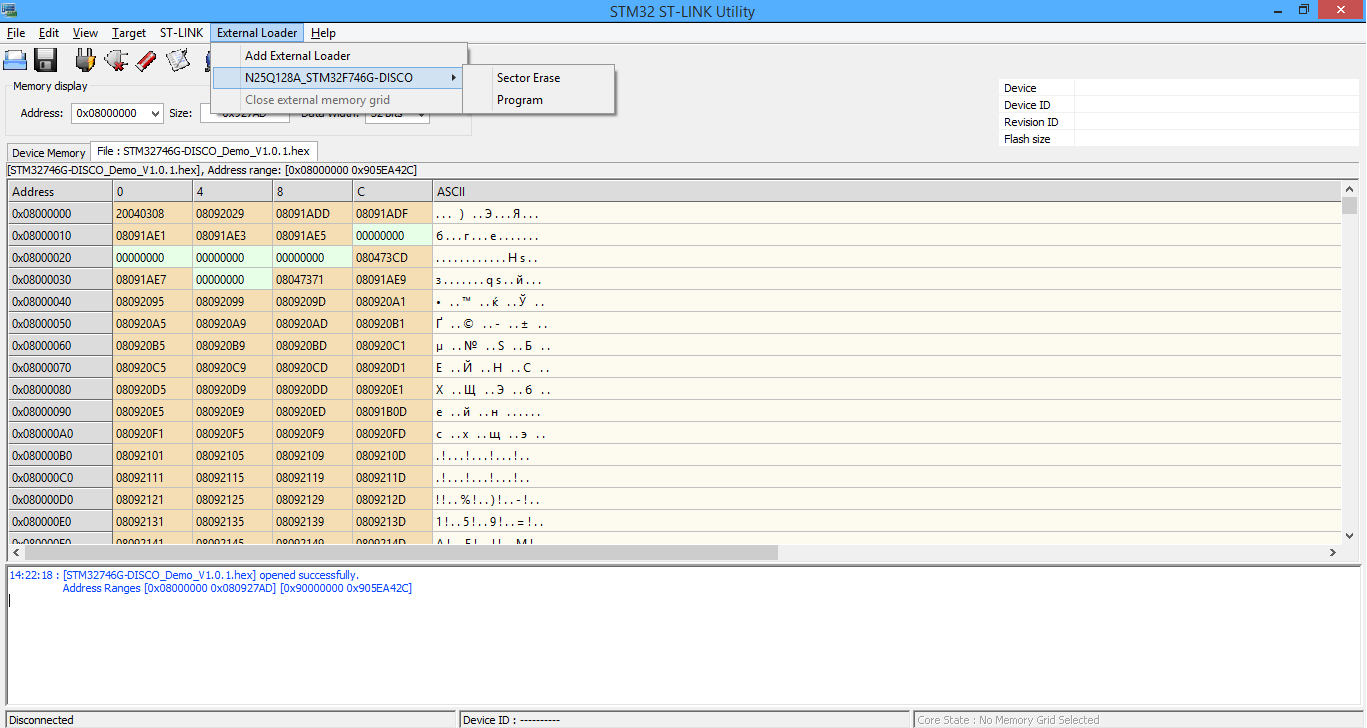This screenshot has width=1367, height=728.
Task: Open the Edit menu
Action: (49, 33)
